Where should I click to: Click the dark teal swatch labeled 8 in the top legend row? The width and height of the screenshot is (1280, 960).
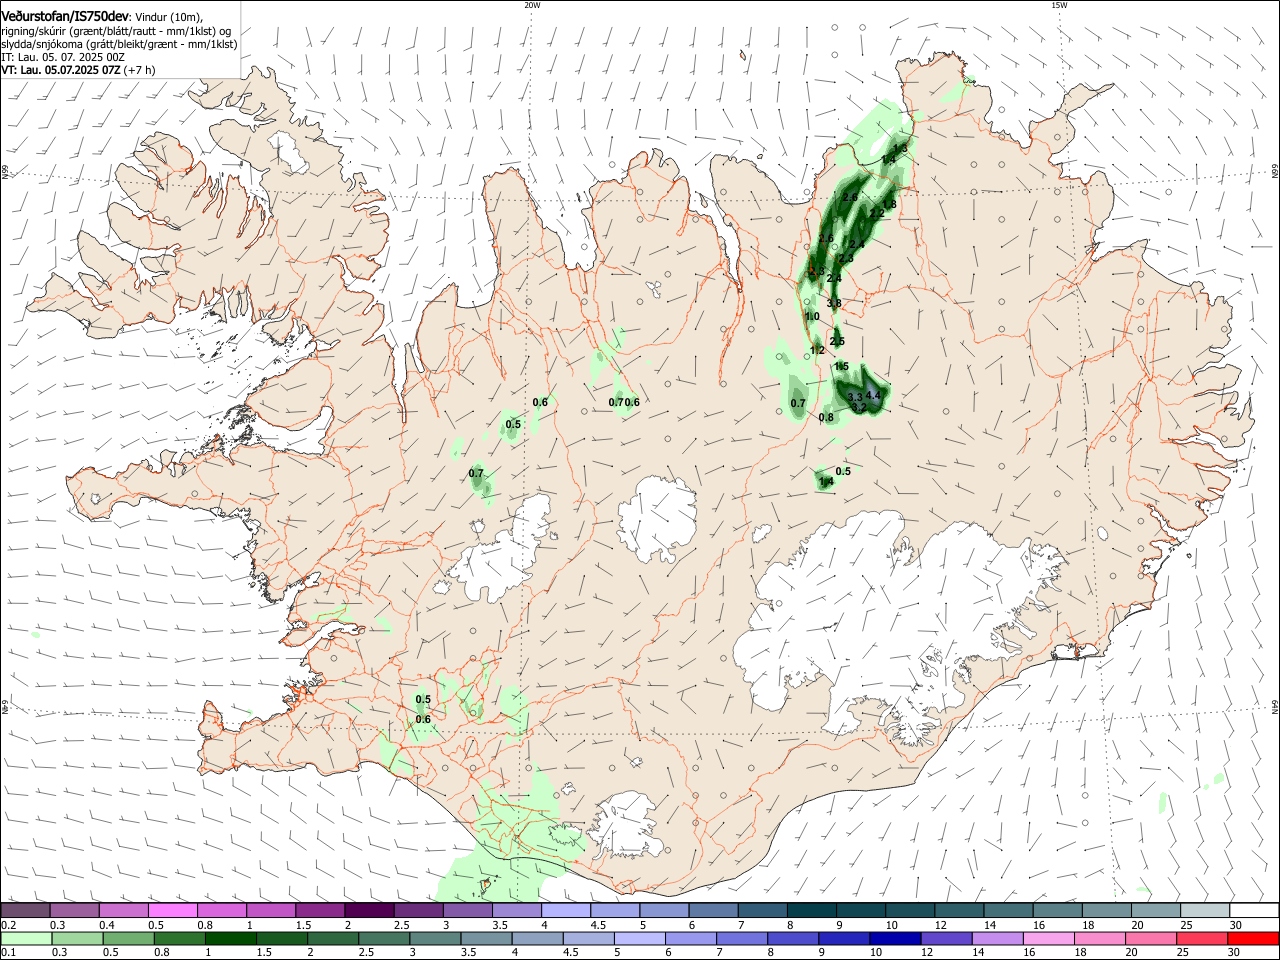click(x=812, y=910)
